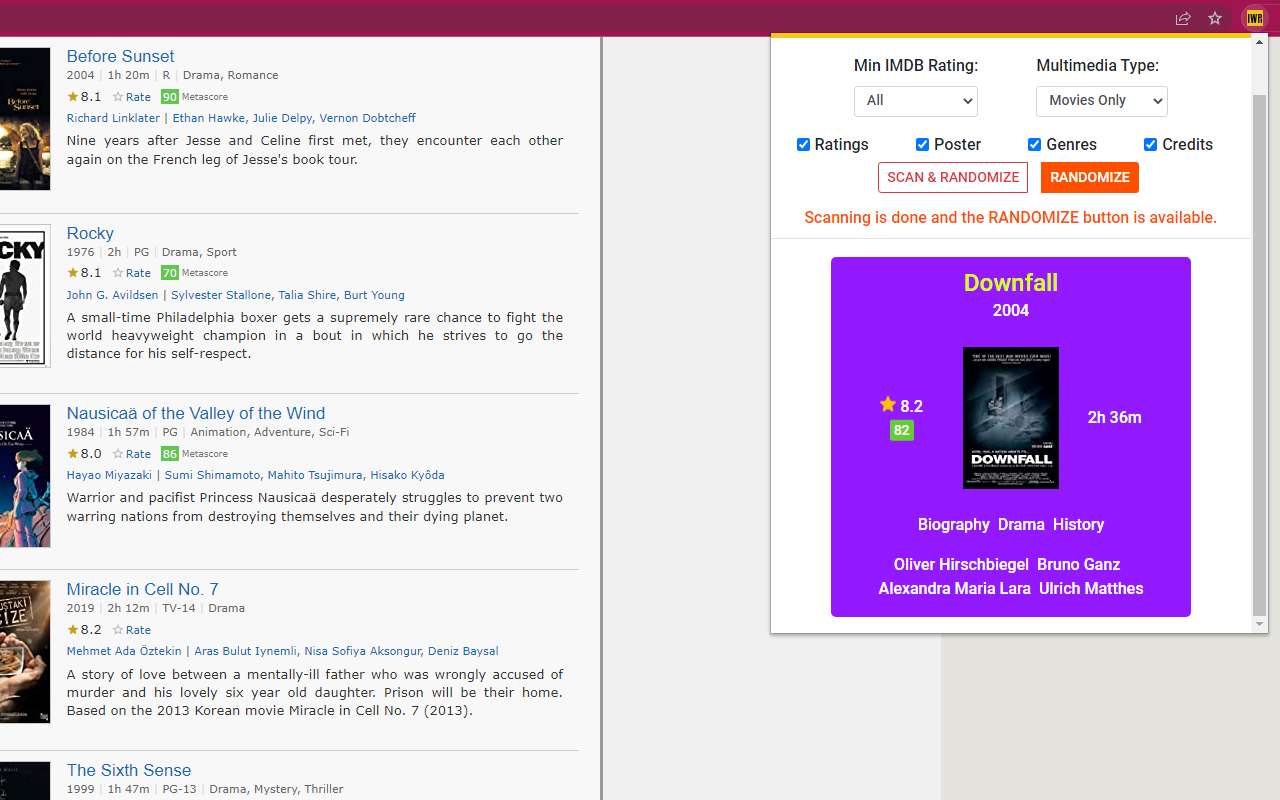The width and height of the screenshot is (1280, 800).
Task: Click the 90 Metascore badge of Before Sunset
Action: (x=170, y=97)
